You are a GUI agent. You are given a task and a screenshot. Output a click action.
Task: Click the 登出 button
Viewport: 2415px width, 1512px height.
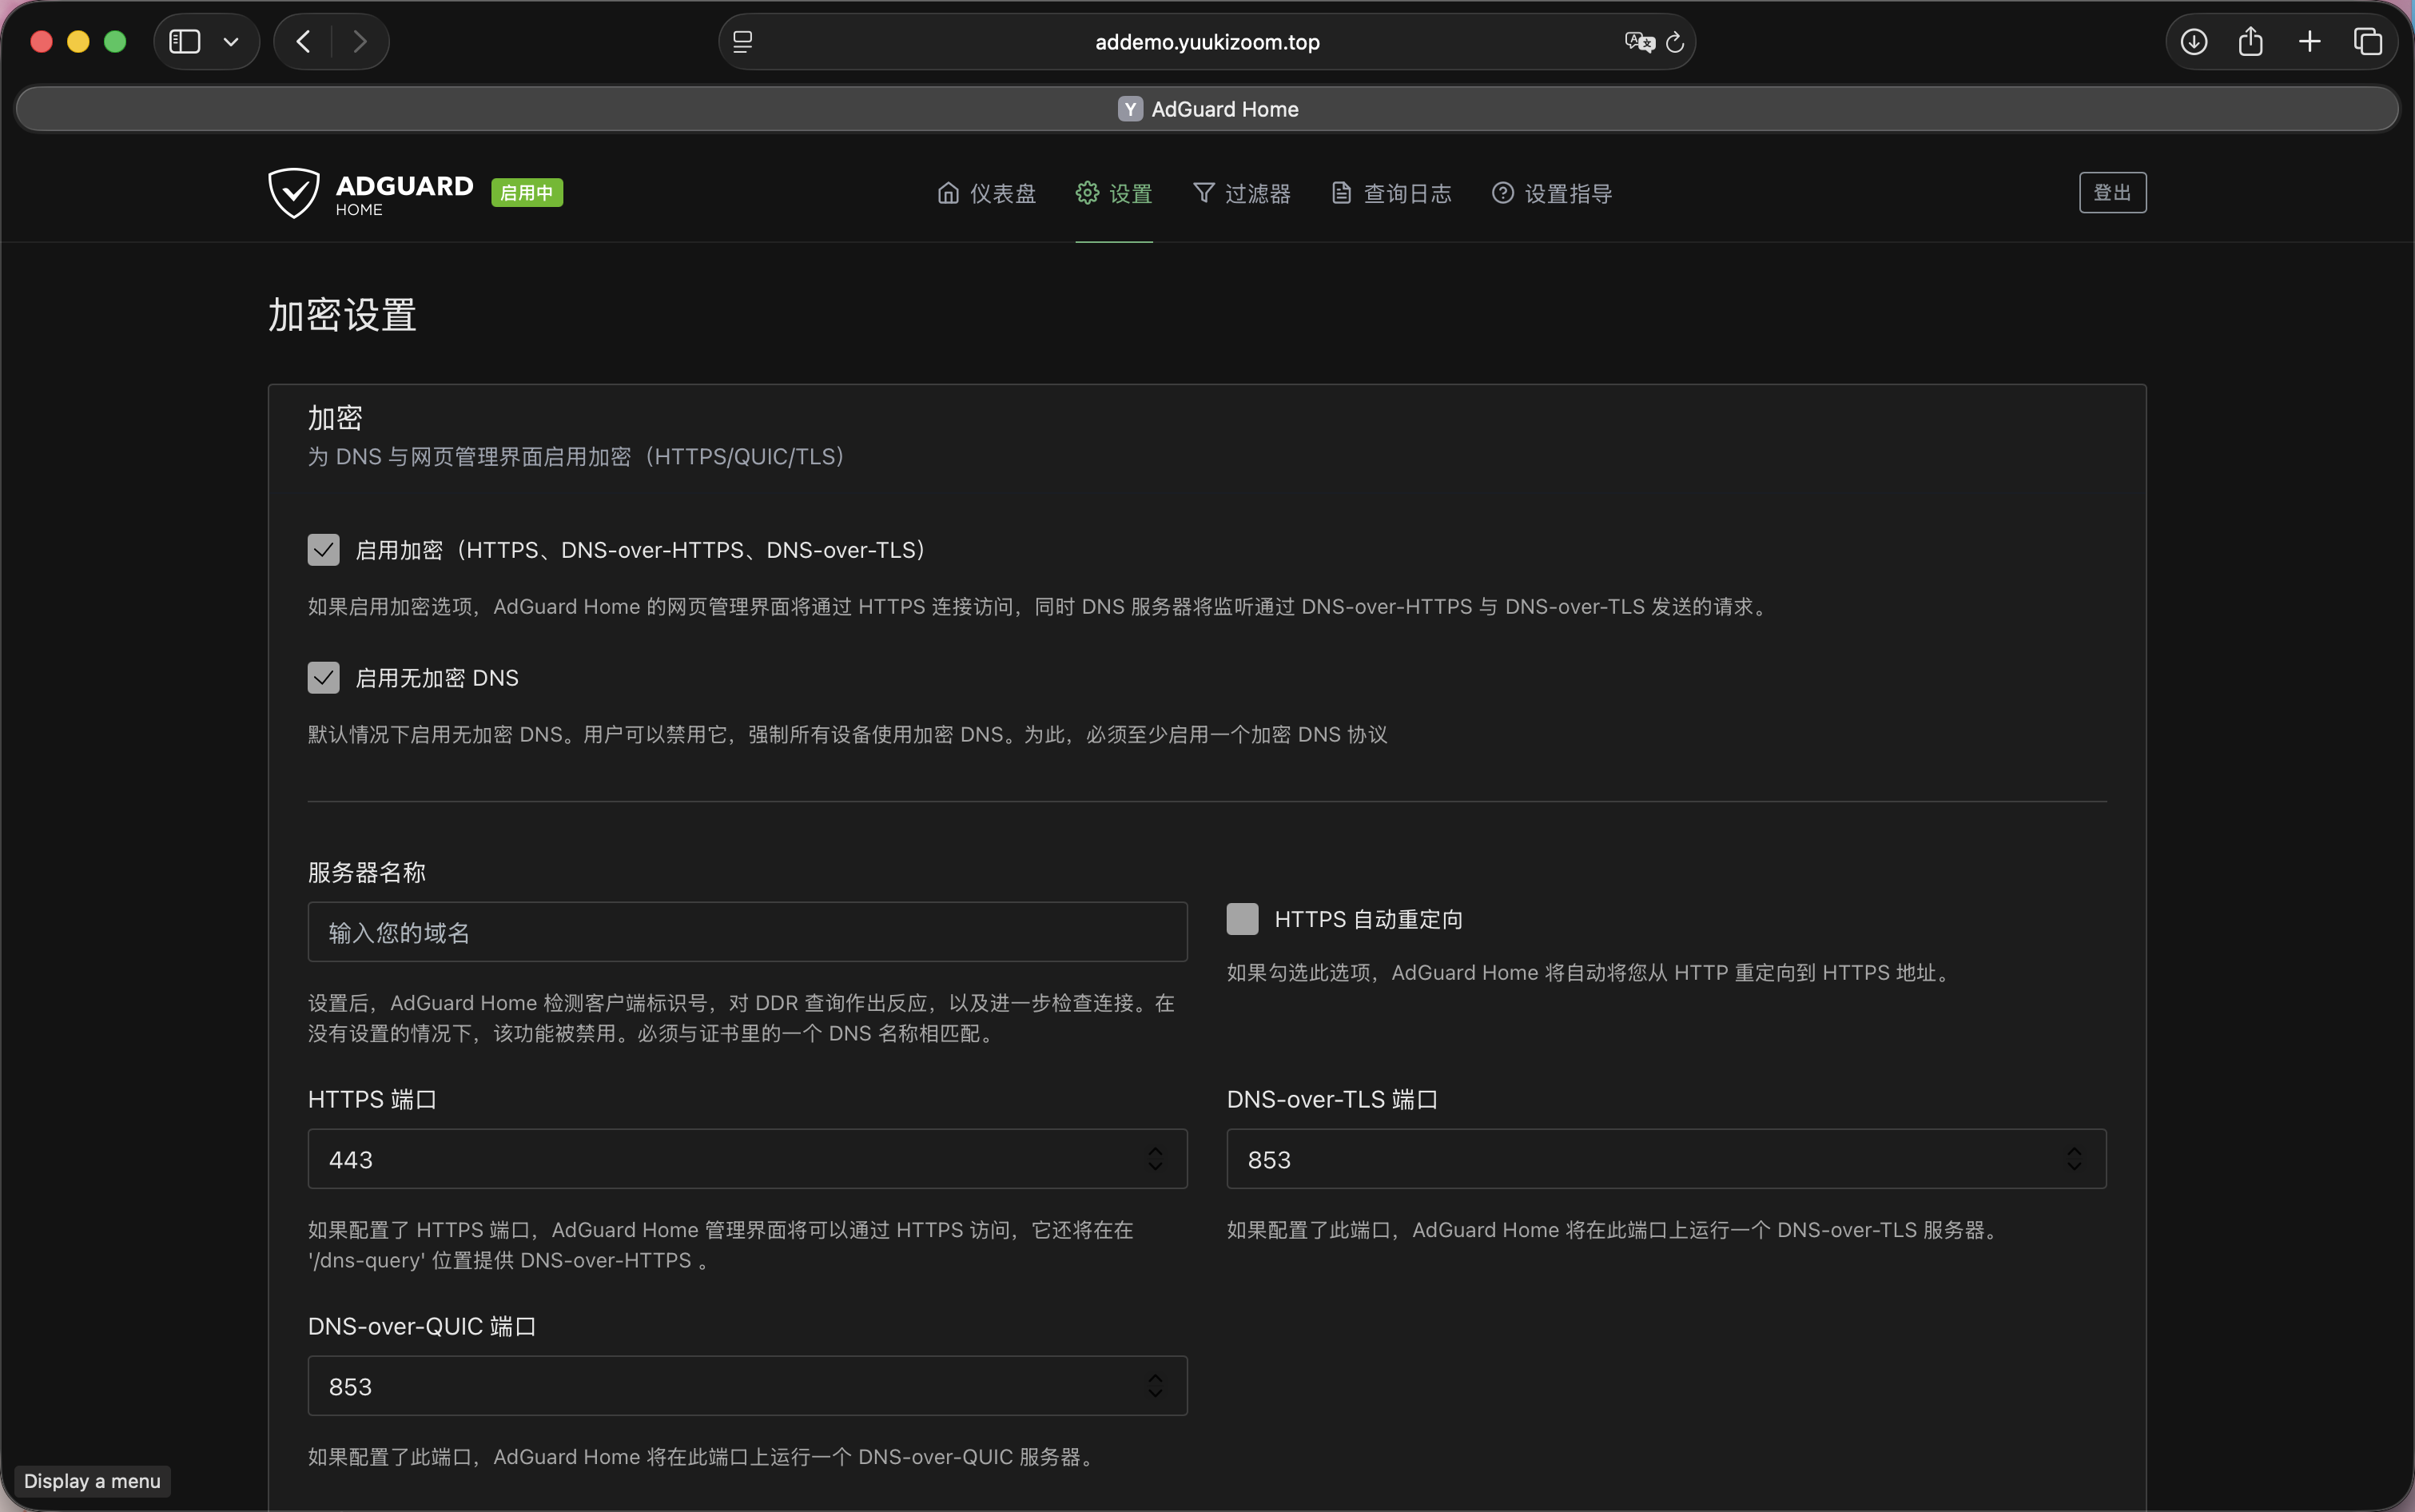2113,193
